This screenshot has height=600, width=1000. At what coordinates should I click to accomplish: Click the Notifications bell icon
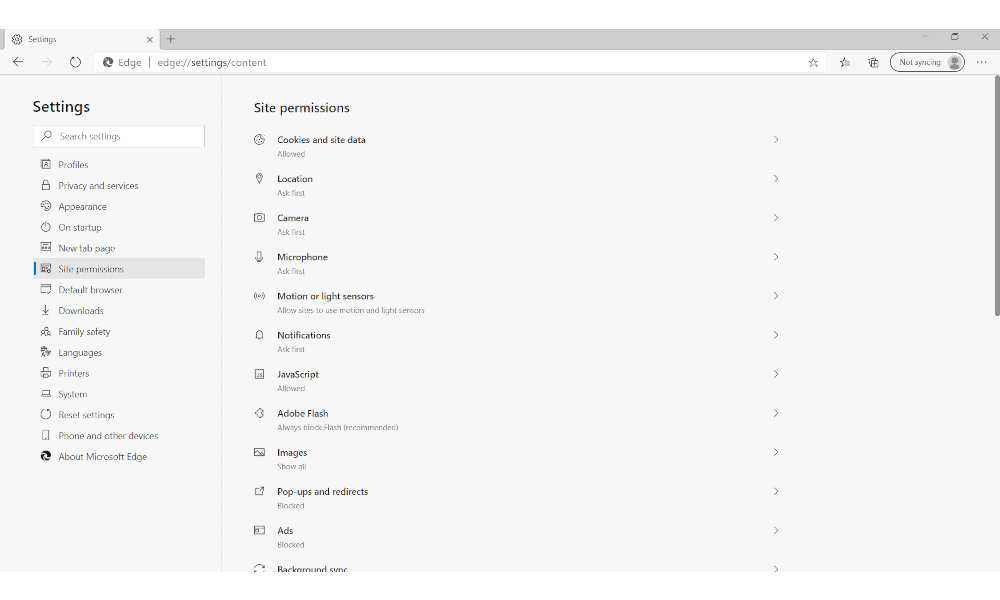tap(259, 335)
